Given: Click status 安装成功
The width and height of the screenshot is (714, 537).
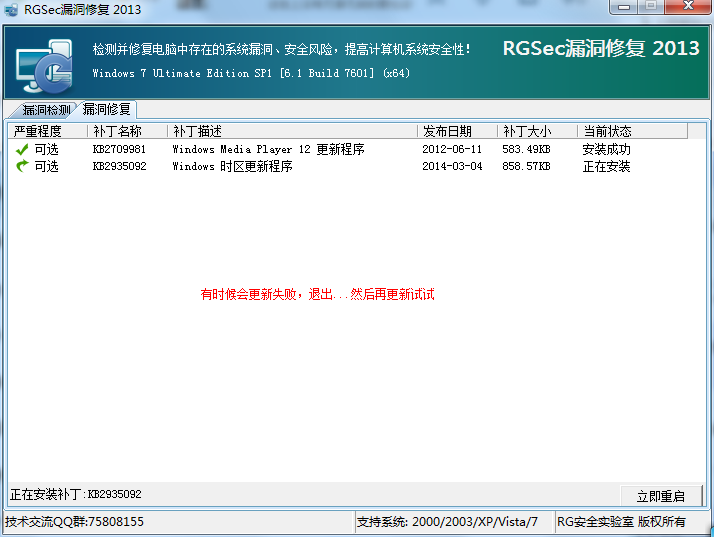Looking at the screenshot, I should (x=606, y=149).
